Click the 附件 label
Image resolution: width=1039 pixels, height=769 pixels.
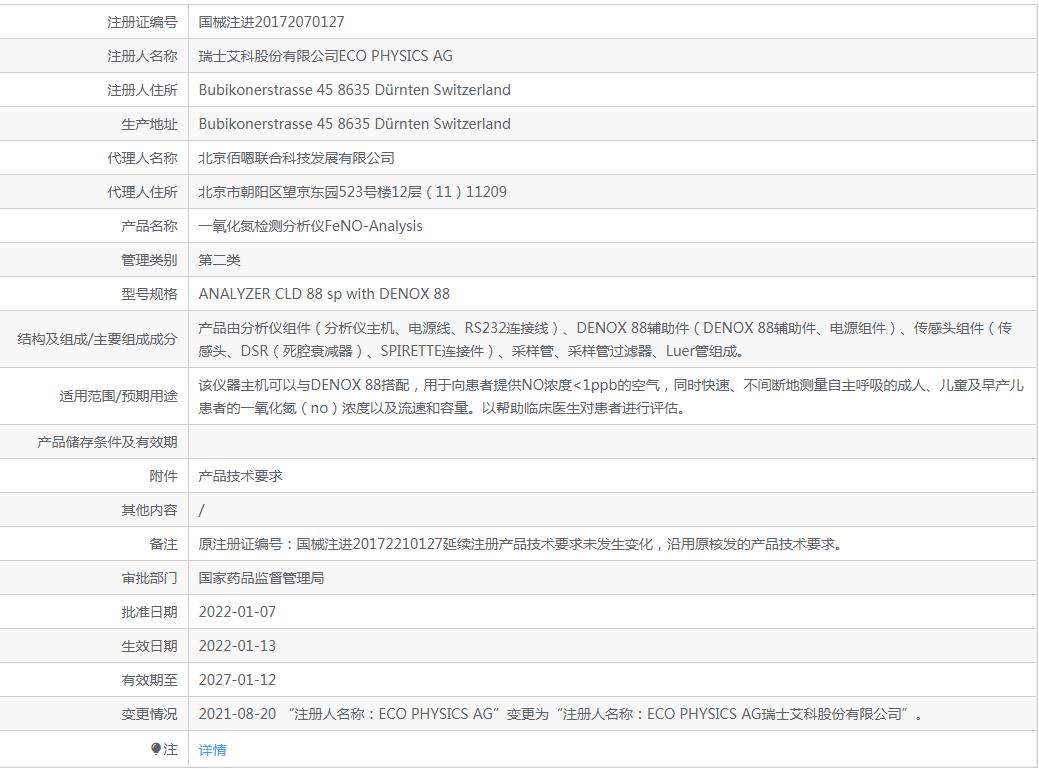pyautogui.click(x=163, y=476)
